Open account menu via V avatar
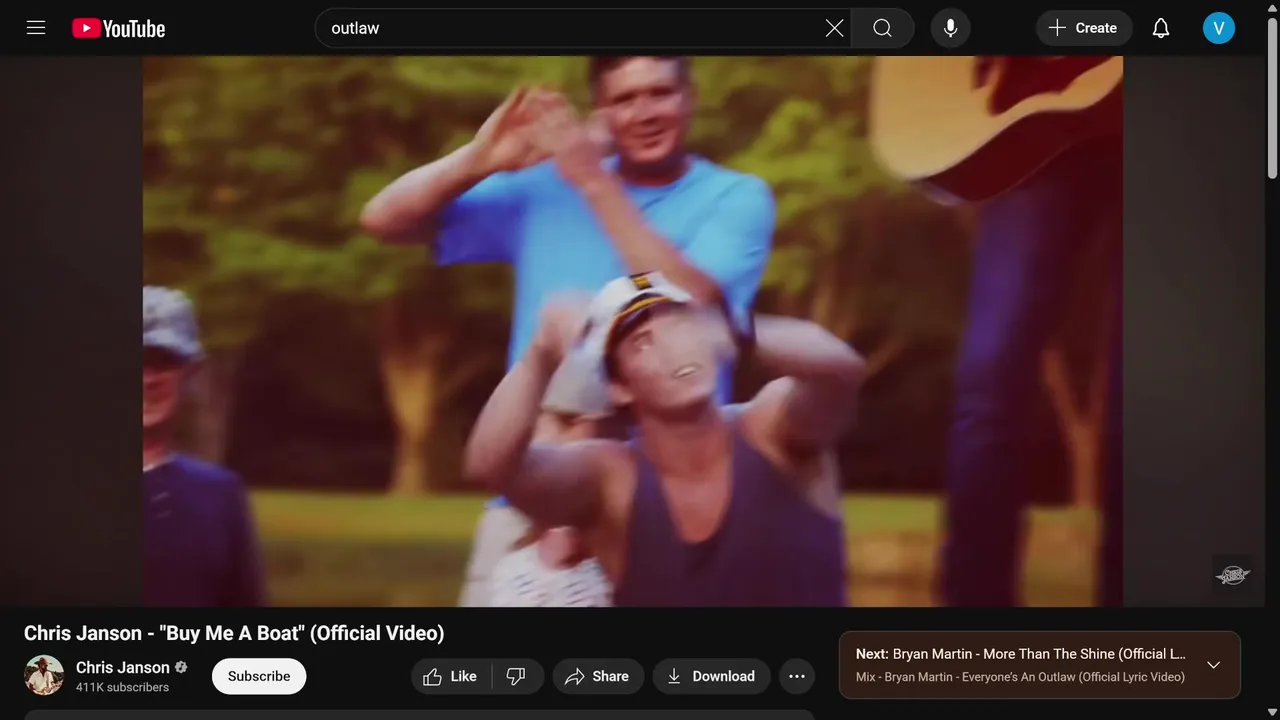1280x720 pixels. (x=1219, y=28)
